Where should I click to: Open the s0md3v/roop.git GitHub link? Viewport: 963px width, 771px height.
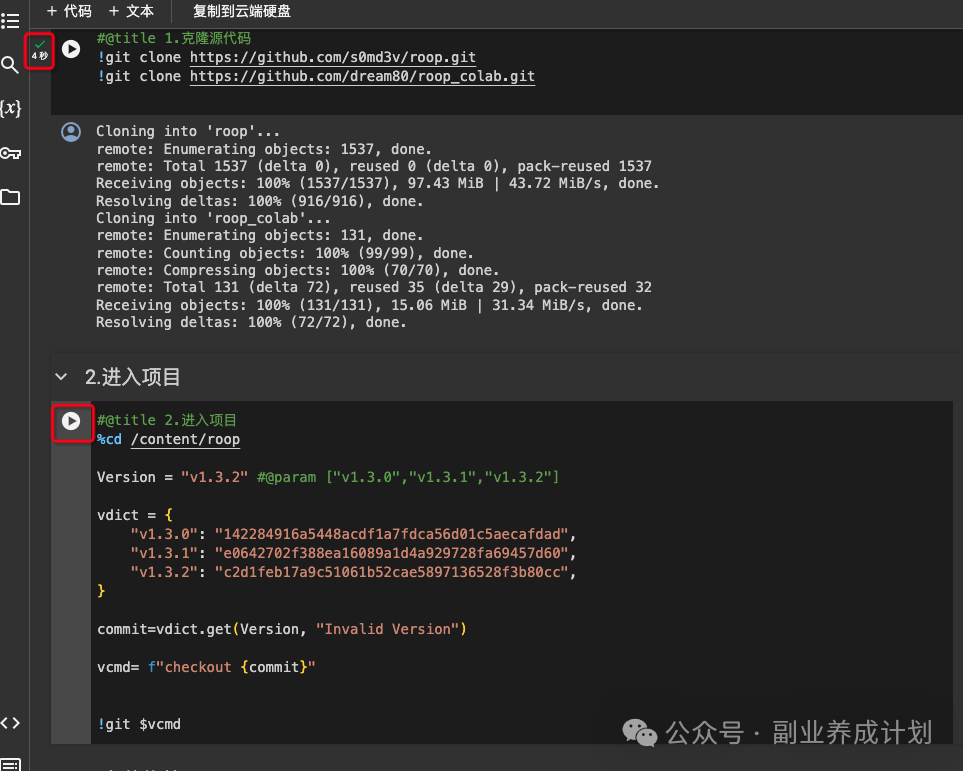click(332, 58)
